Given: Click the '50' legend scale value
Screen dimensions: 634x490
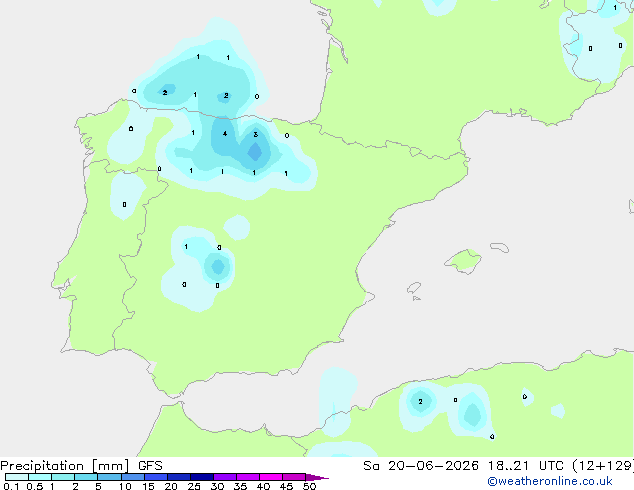Looking at the screenshot, I should pyautogui.click(x=309, y=486).
